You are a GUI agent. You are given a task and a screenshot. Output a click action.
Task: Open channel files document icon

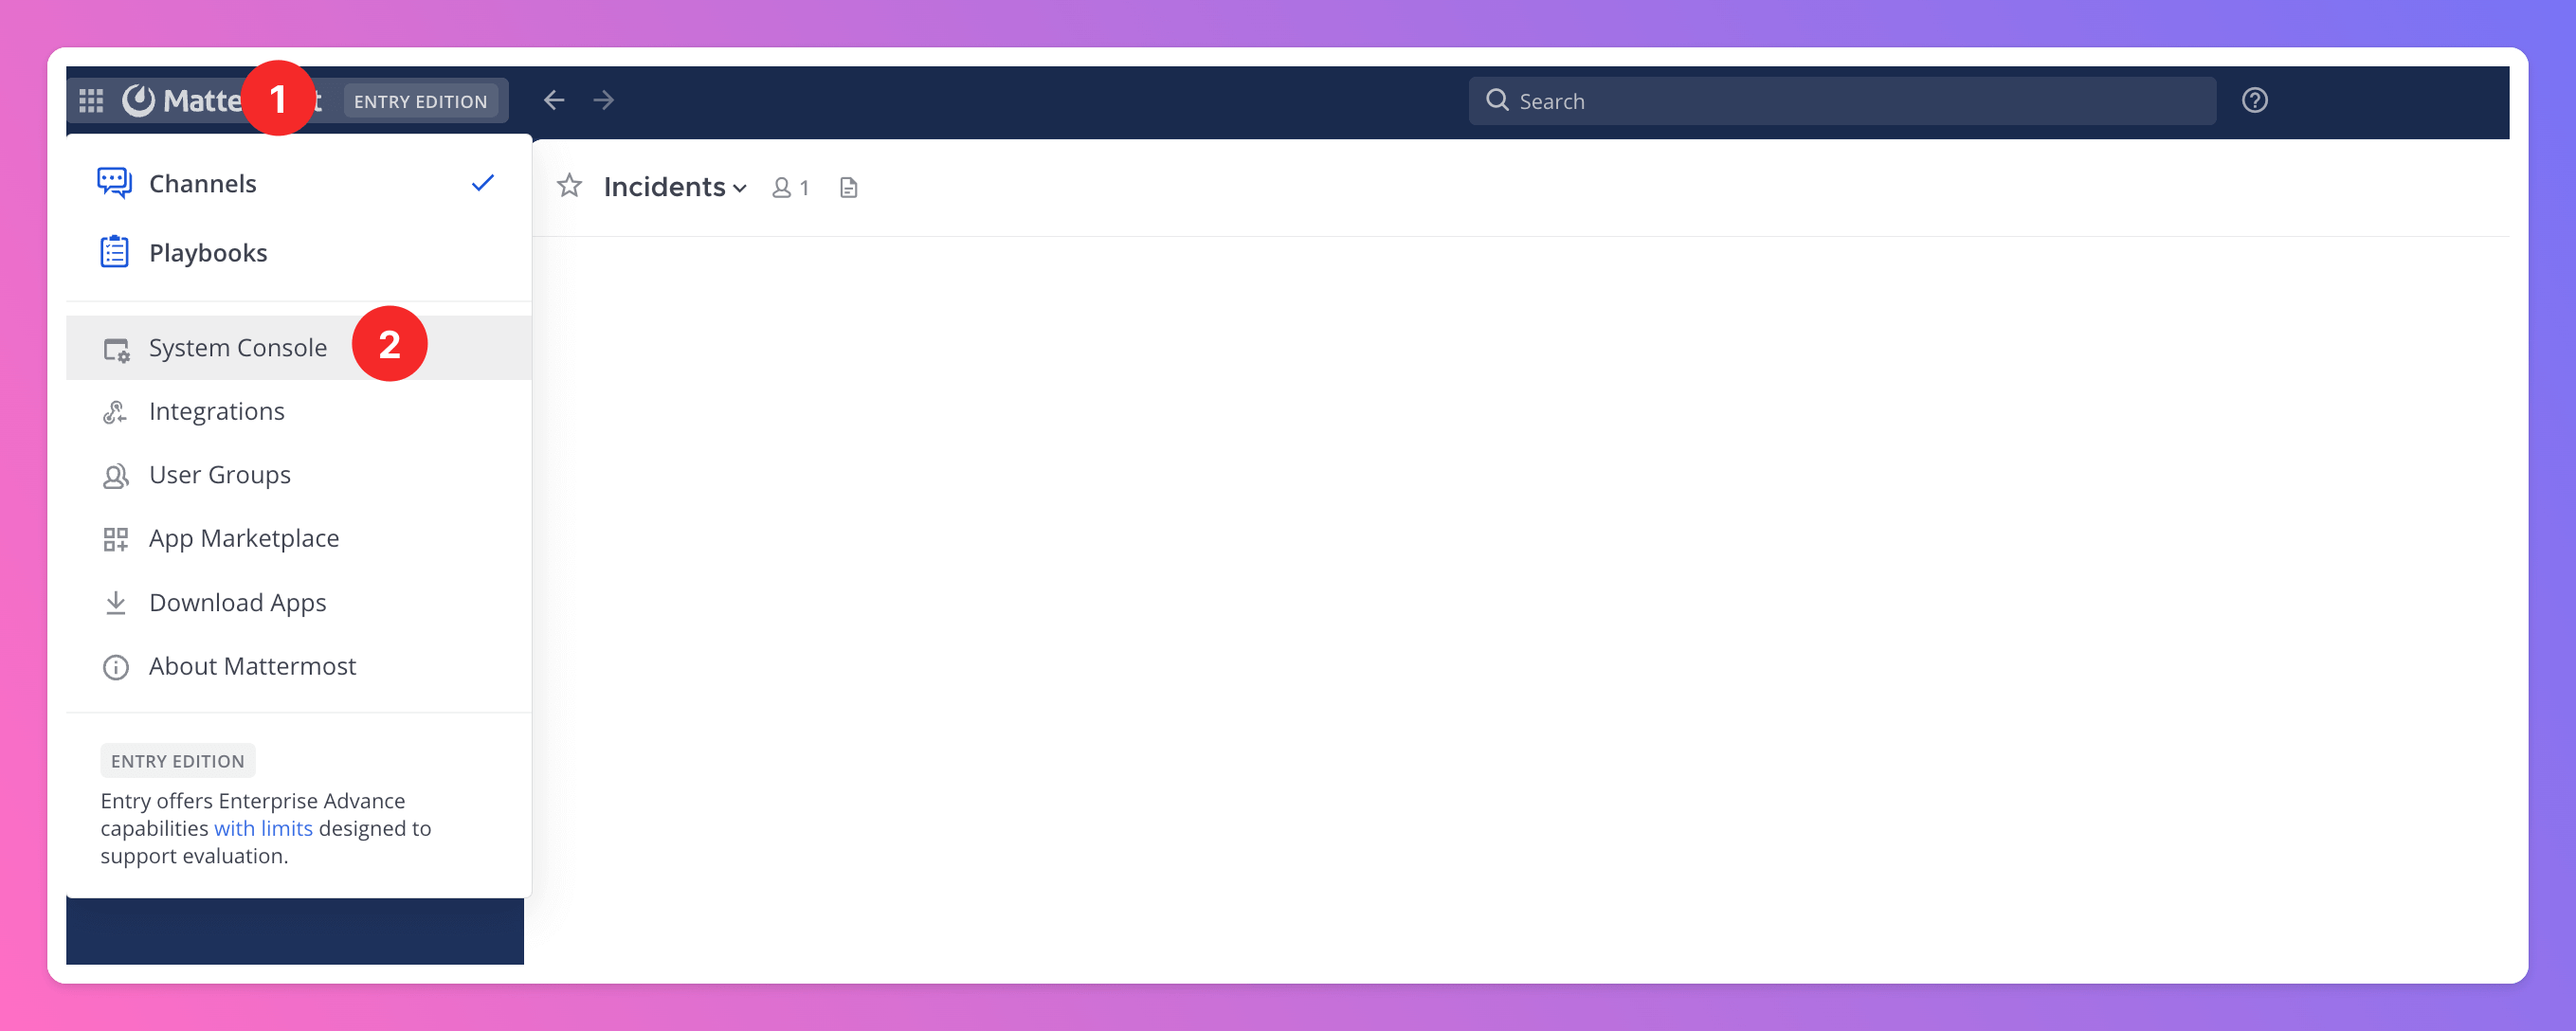848,188
